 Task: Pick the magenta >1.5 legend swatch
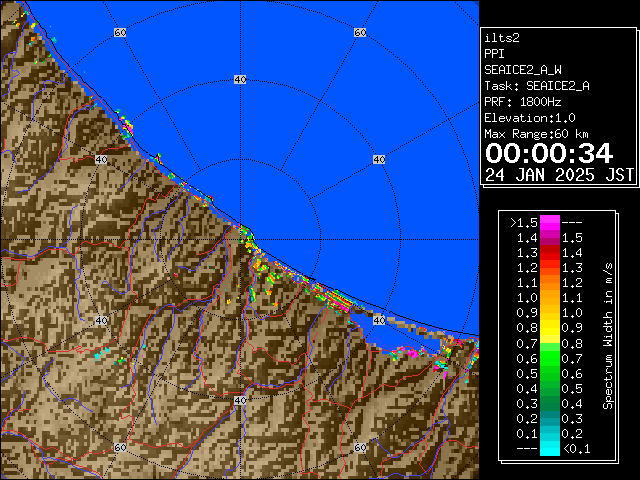(550, 223)
